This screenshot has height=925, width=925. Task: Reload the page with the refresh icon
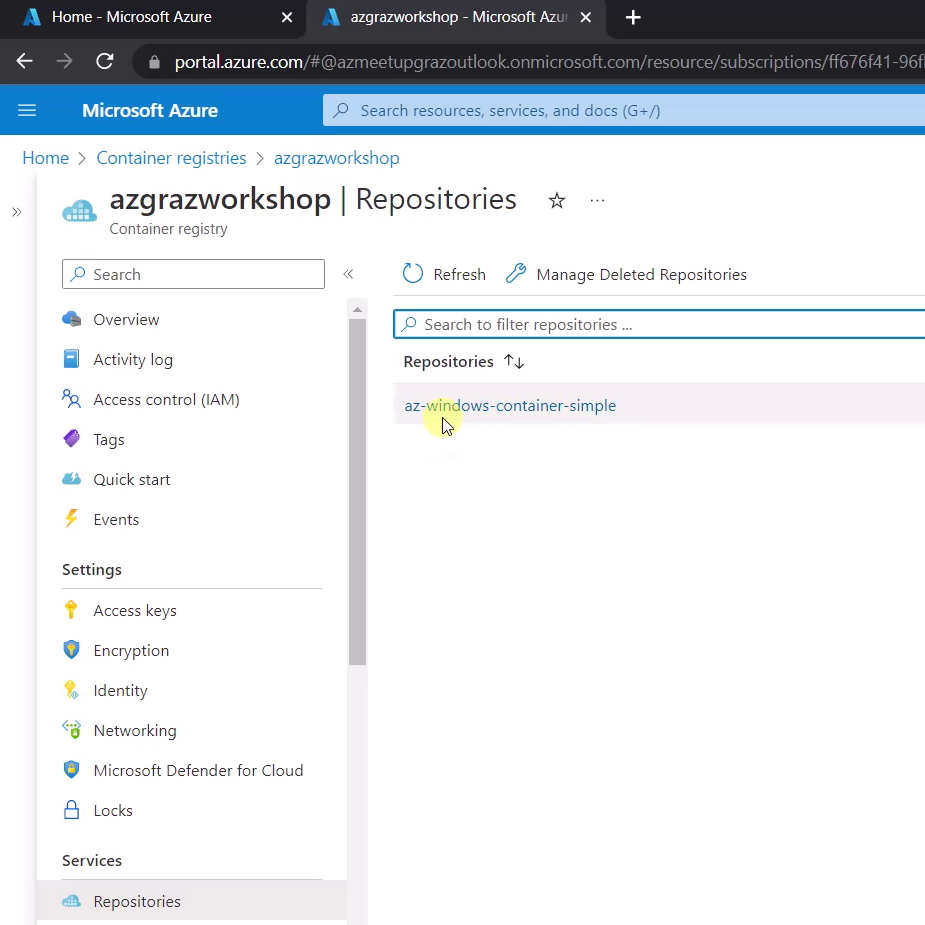[104, 61]
